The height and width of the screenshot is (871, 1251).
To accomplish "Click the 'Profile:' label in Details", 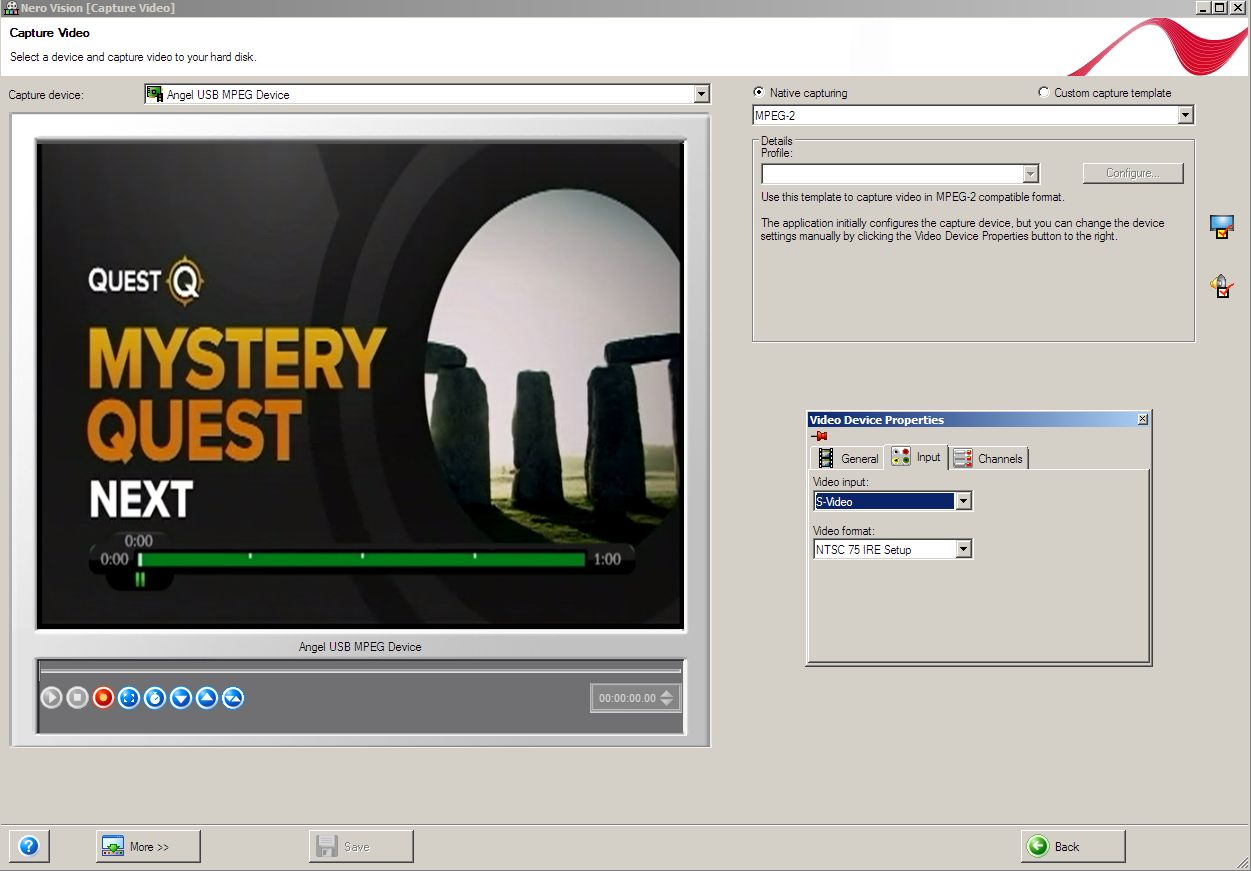I will tap(777, 153).
